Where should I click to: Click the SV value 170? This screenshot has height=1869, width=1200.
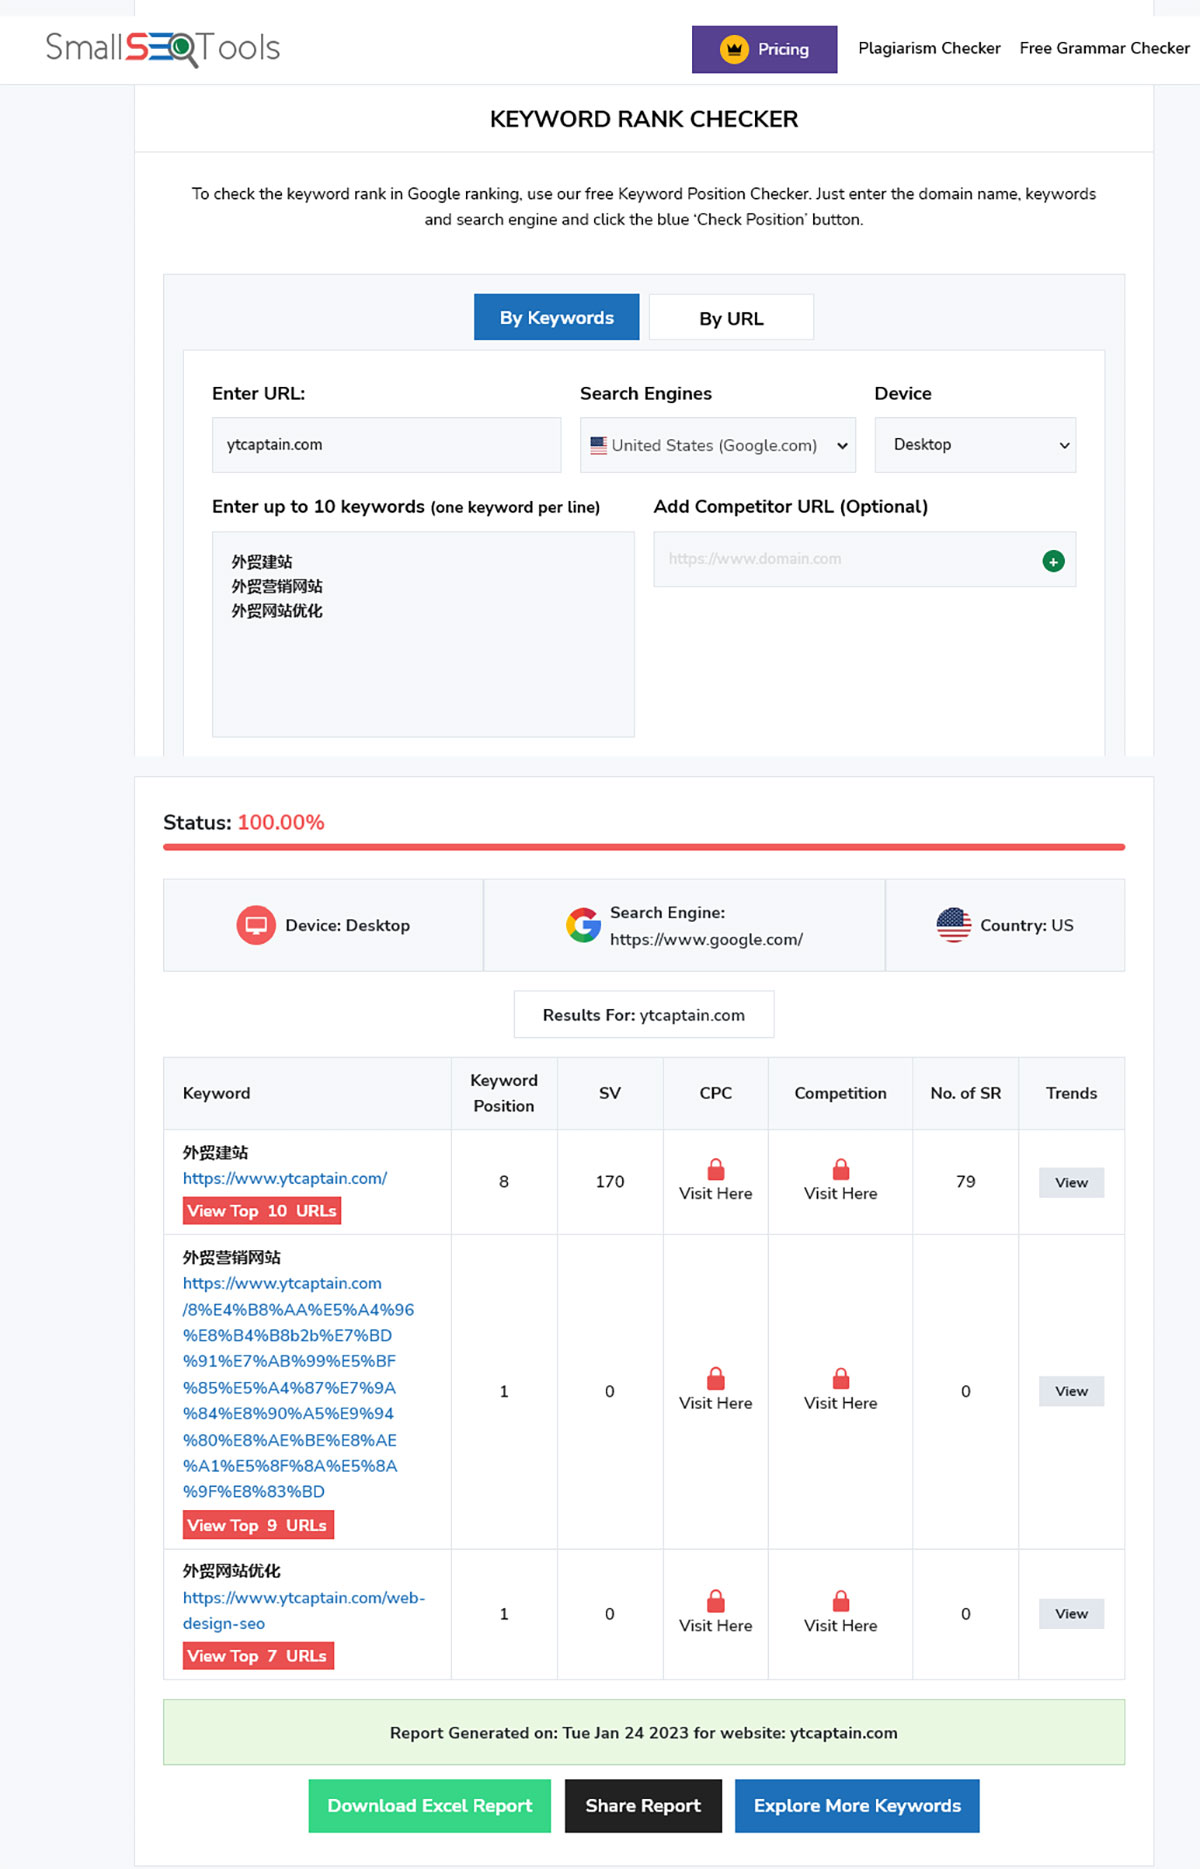point(610,1181)
